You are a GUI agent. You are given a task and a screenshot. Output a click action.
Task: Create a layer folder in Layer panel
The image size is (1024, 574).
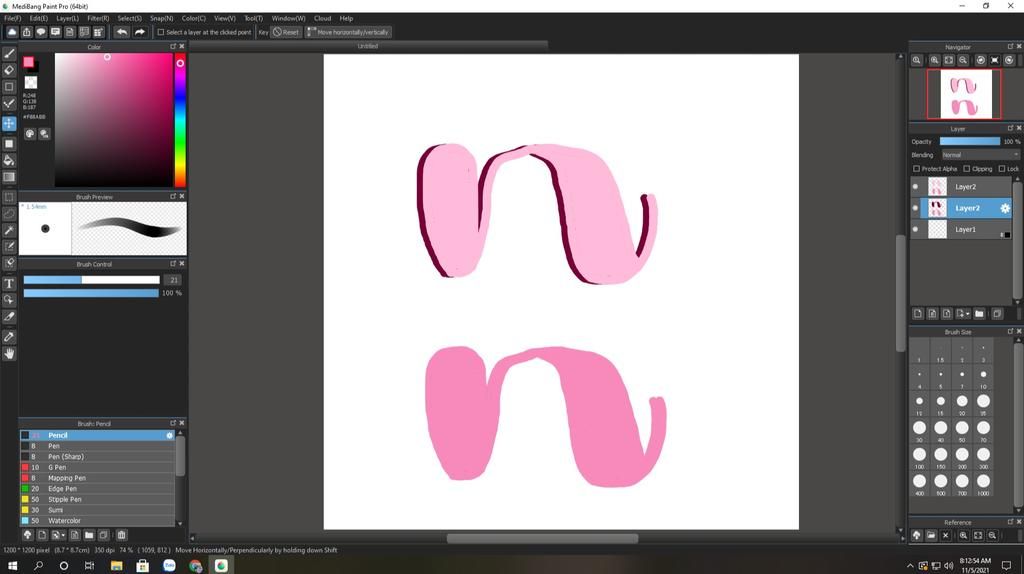pos(979,314)
